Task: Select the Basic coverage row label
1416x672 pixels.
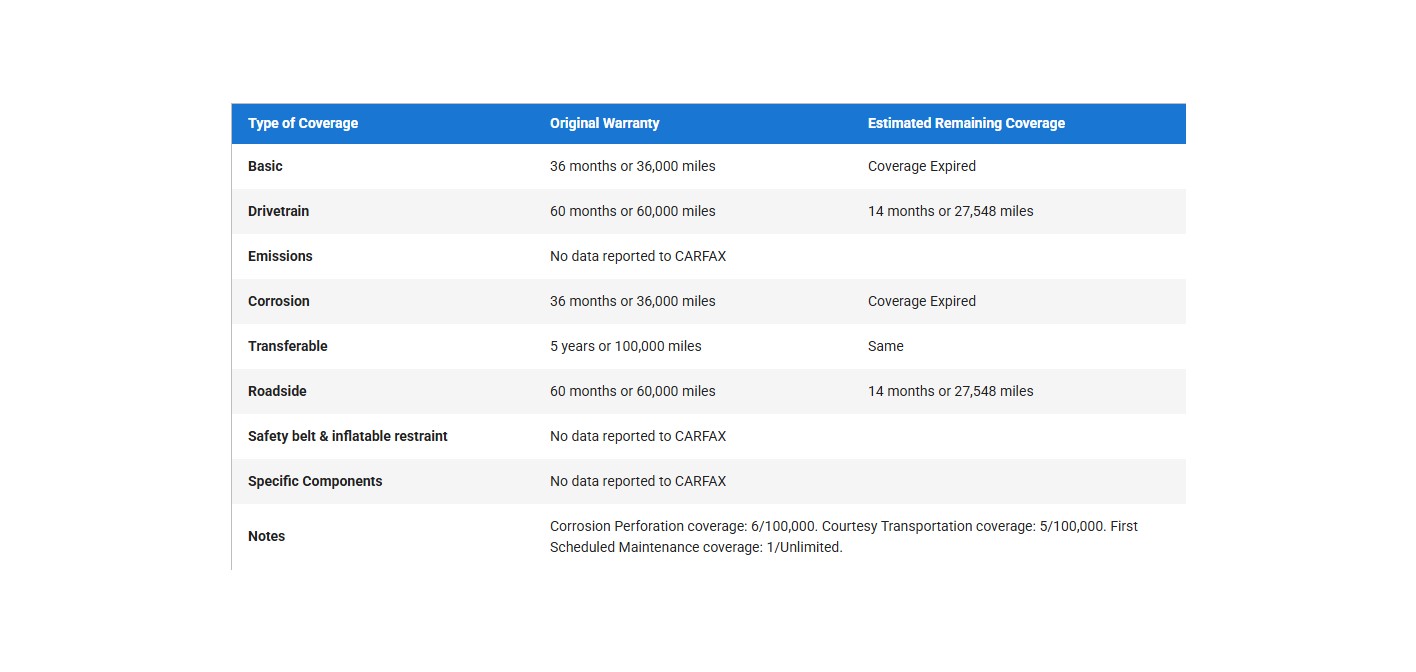Action: pyautogui.click(x=265, y=166)
